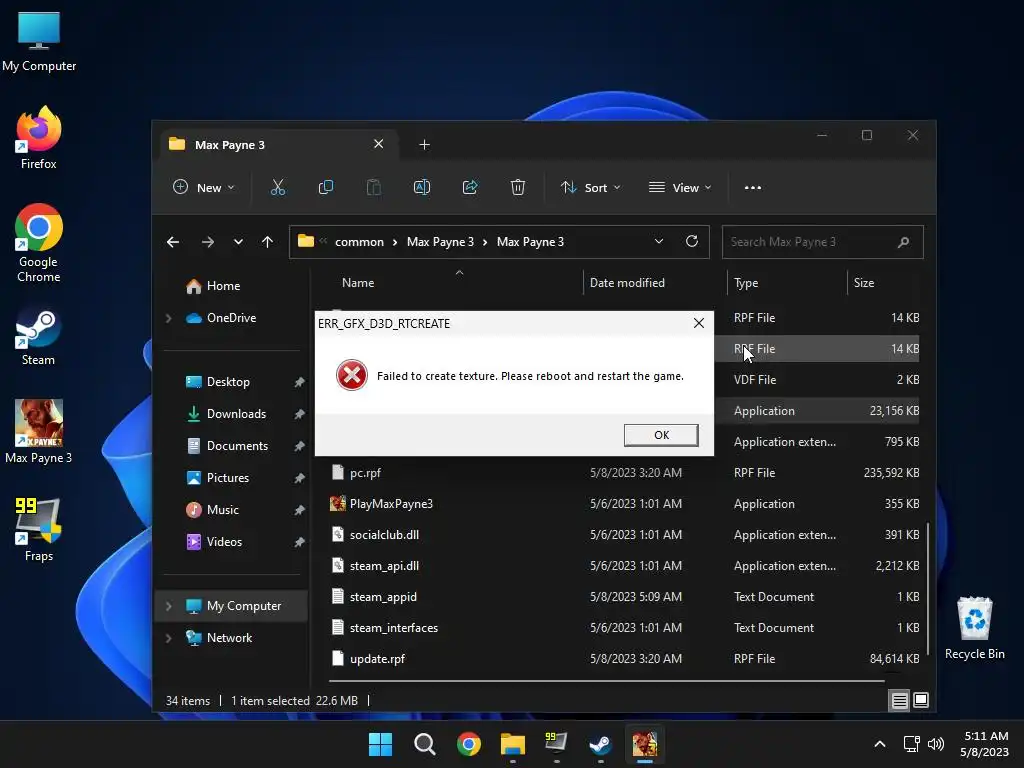Click the Delete trash icon

(518, 187)
